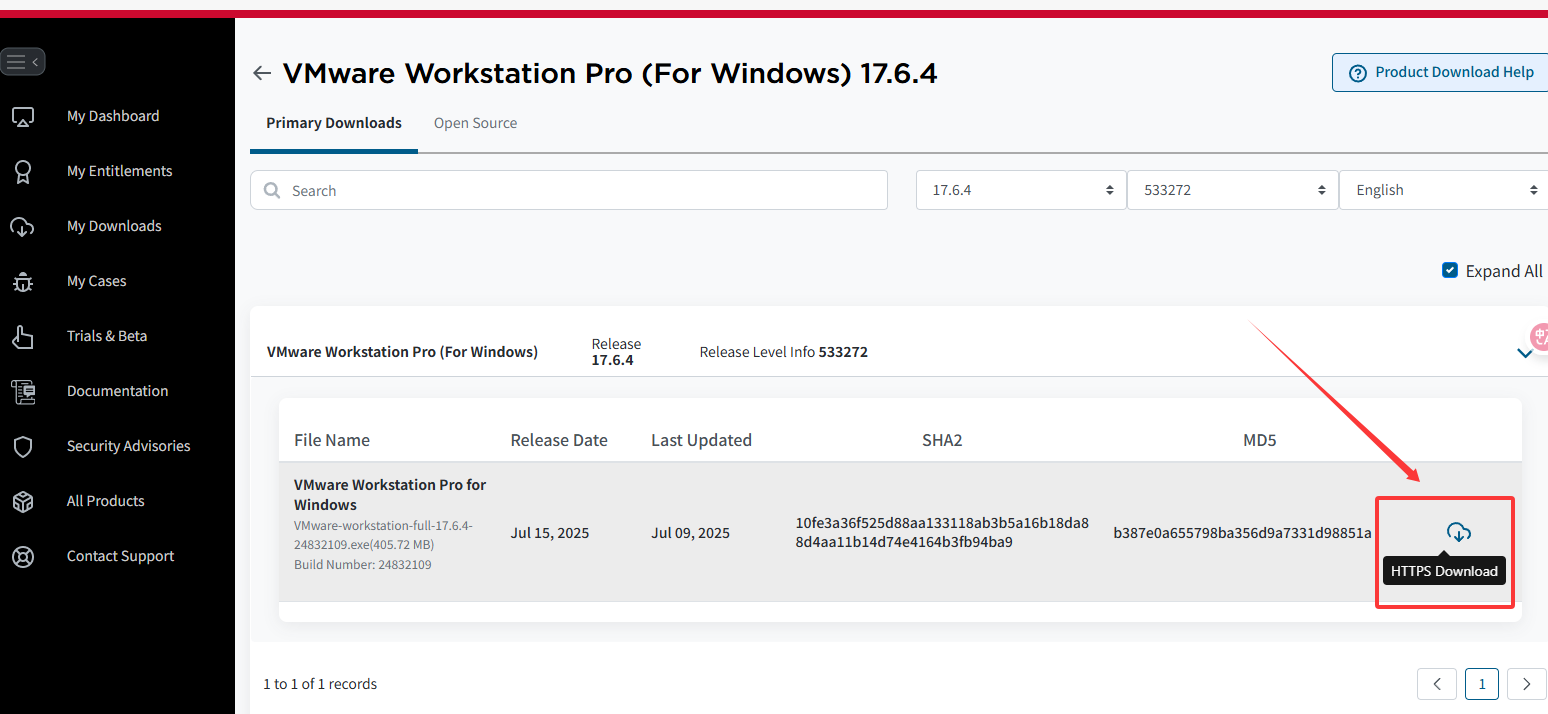Viewport: 1548px width, 714px height.
Task: Click the SHA2 hash value starting 10fe3a36
Action: pyautogui.click(x=942, y=533)
